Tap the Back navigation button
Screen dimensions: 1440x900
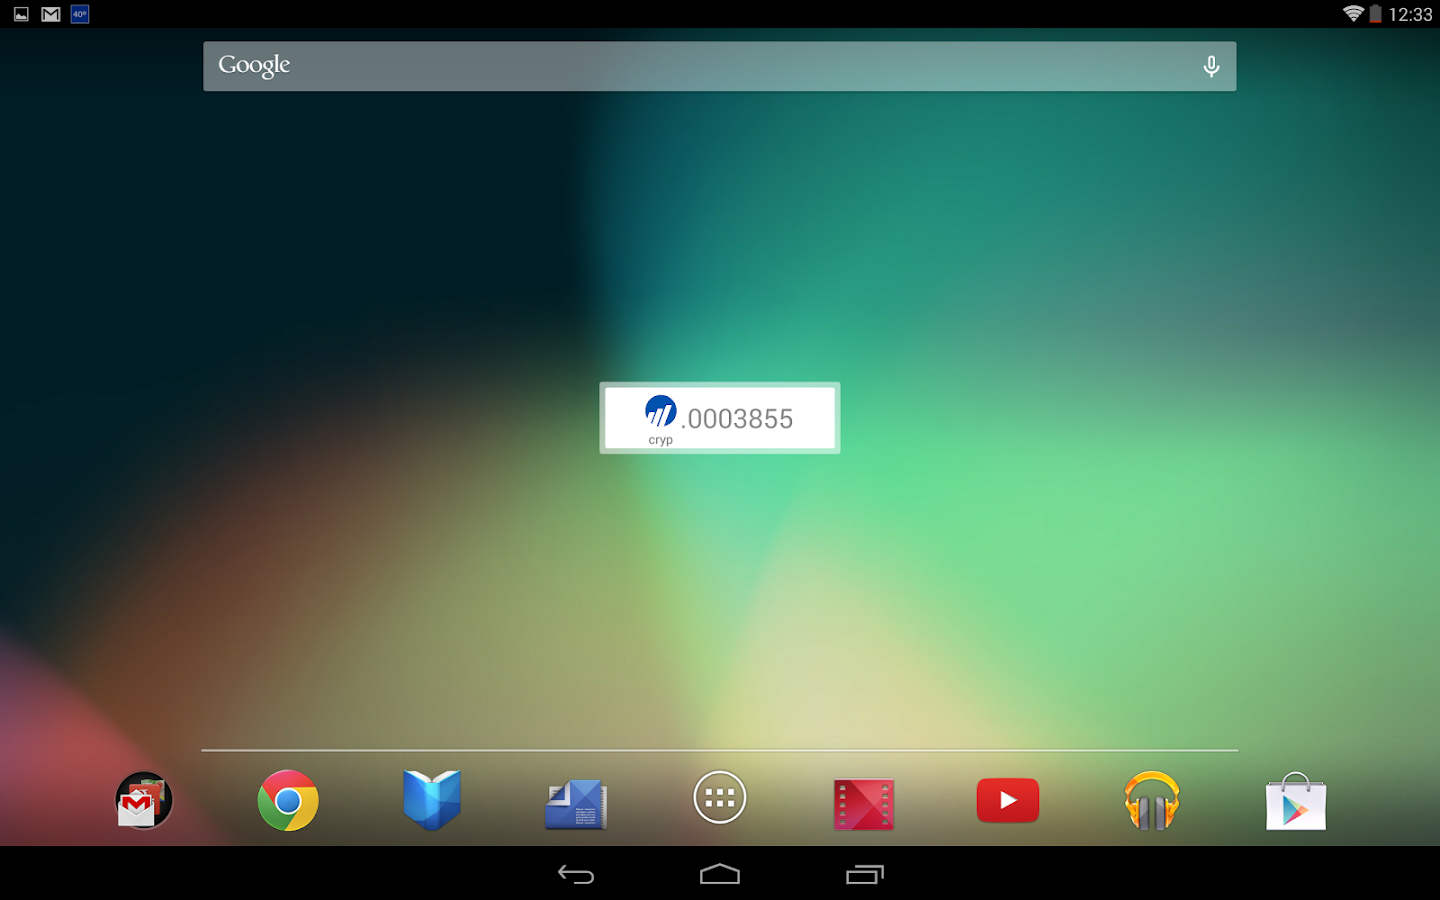576,875
